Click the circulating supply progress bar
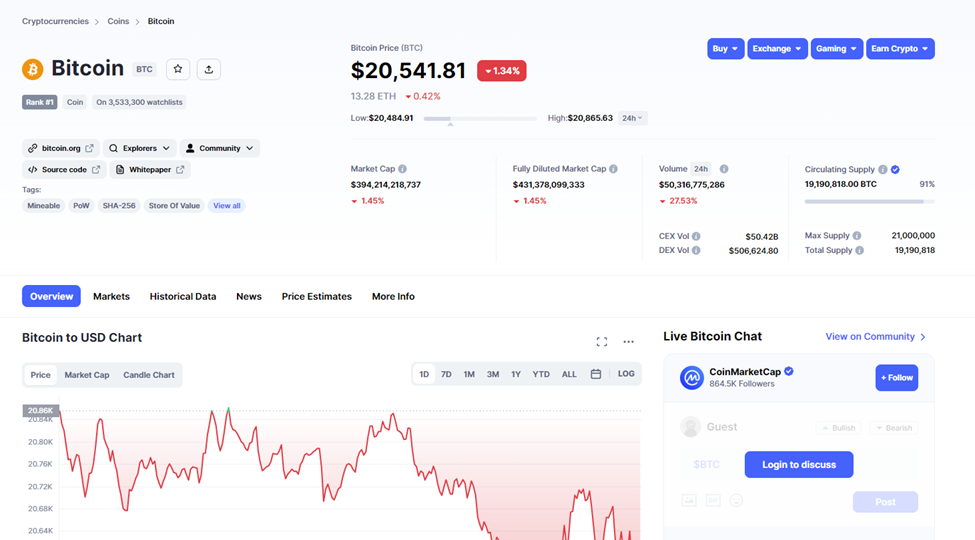Screen dimensions: 975x540 [x=869, y=202]
